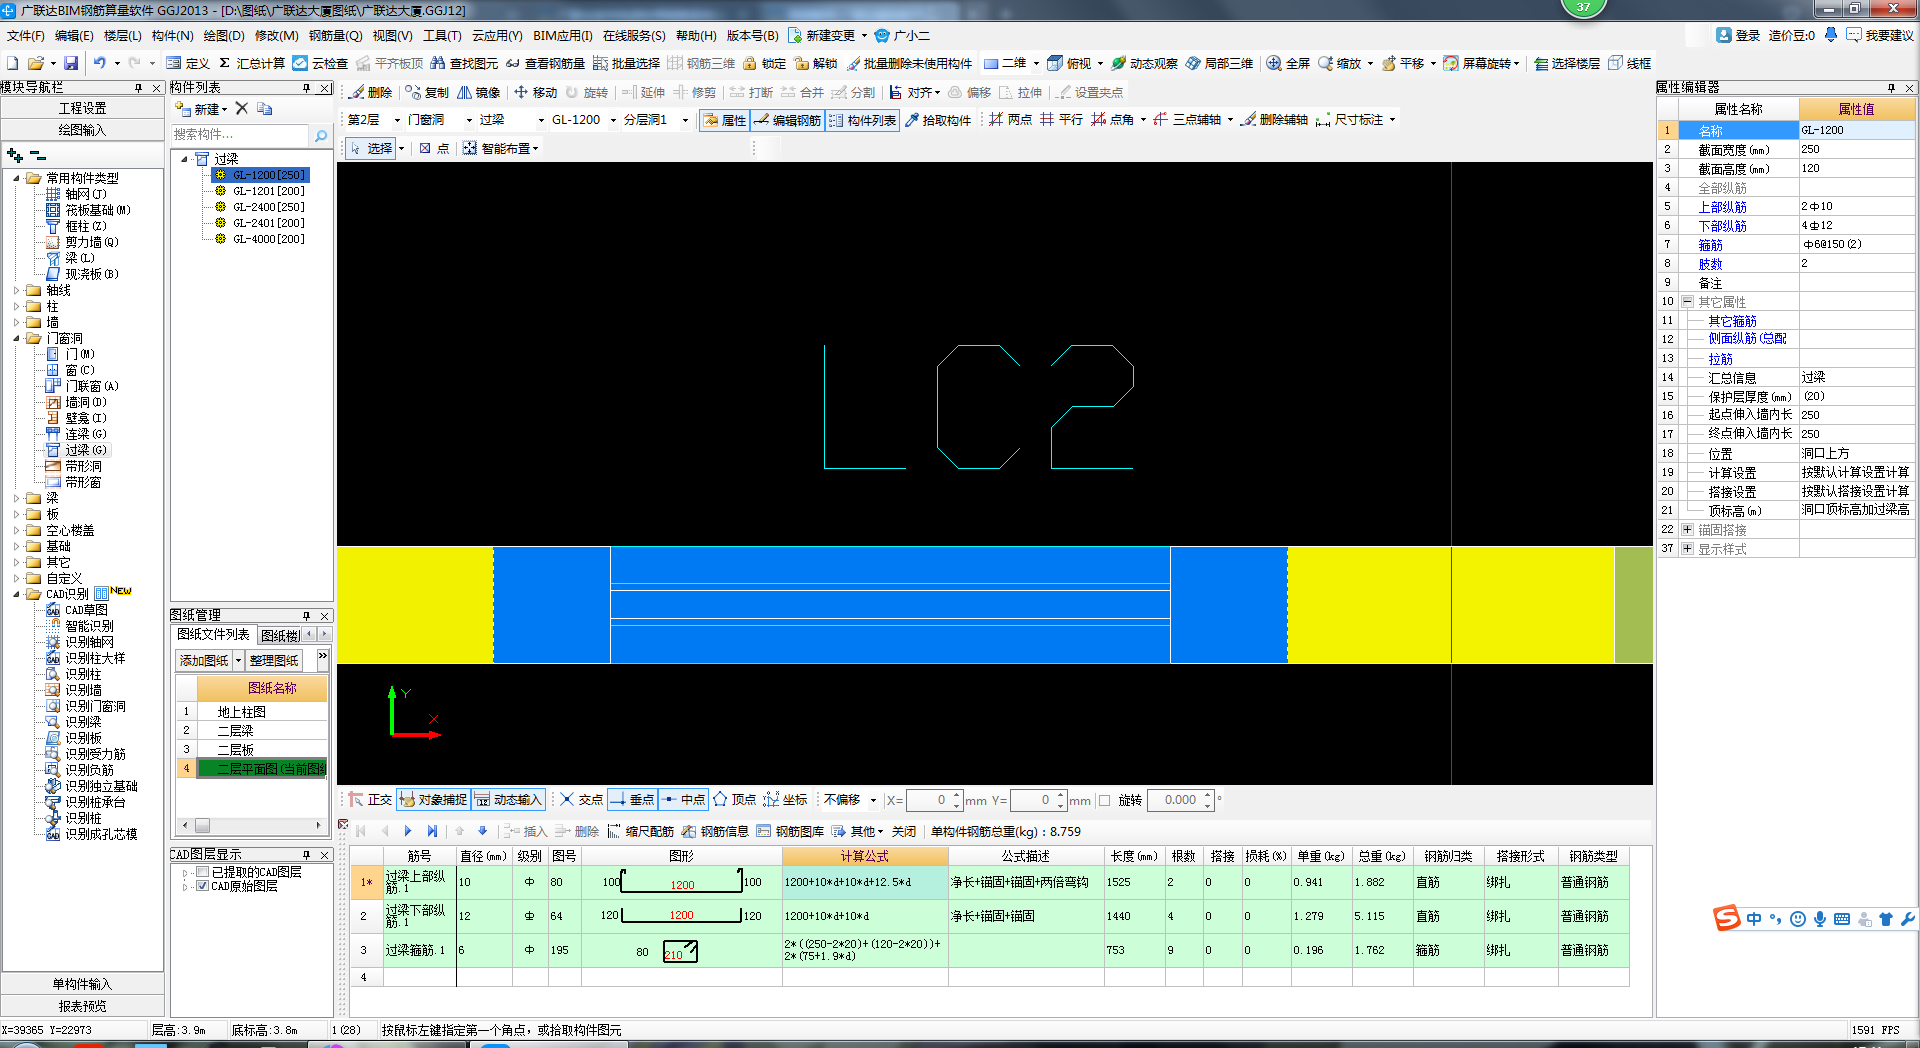
Task: Open 智能布置 smart layout tool
Action: [500, 148]
